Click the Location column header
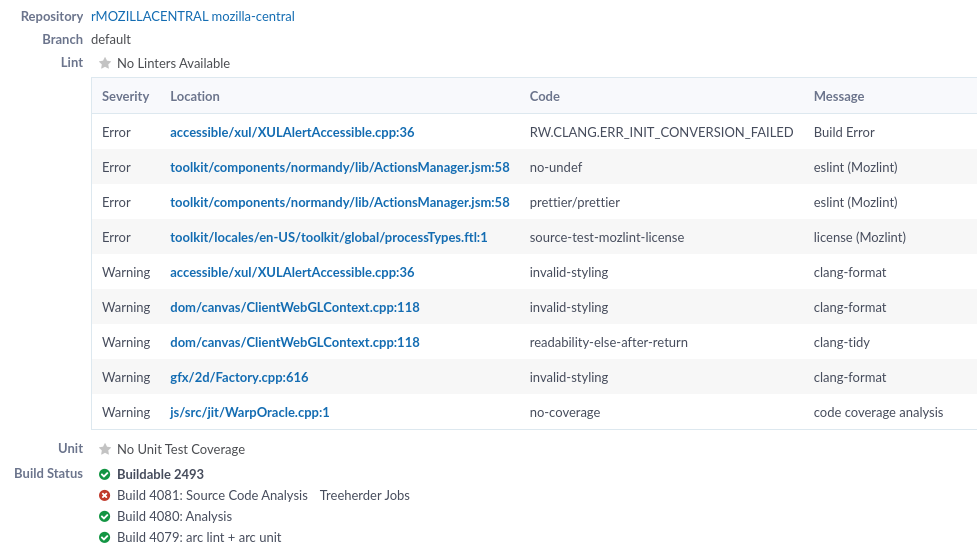 pyautogui.click(x=195, y=96)
